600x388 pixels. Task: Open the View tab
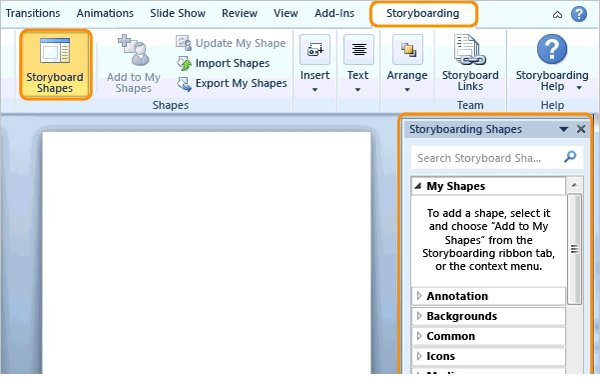[285, 13]
